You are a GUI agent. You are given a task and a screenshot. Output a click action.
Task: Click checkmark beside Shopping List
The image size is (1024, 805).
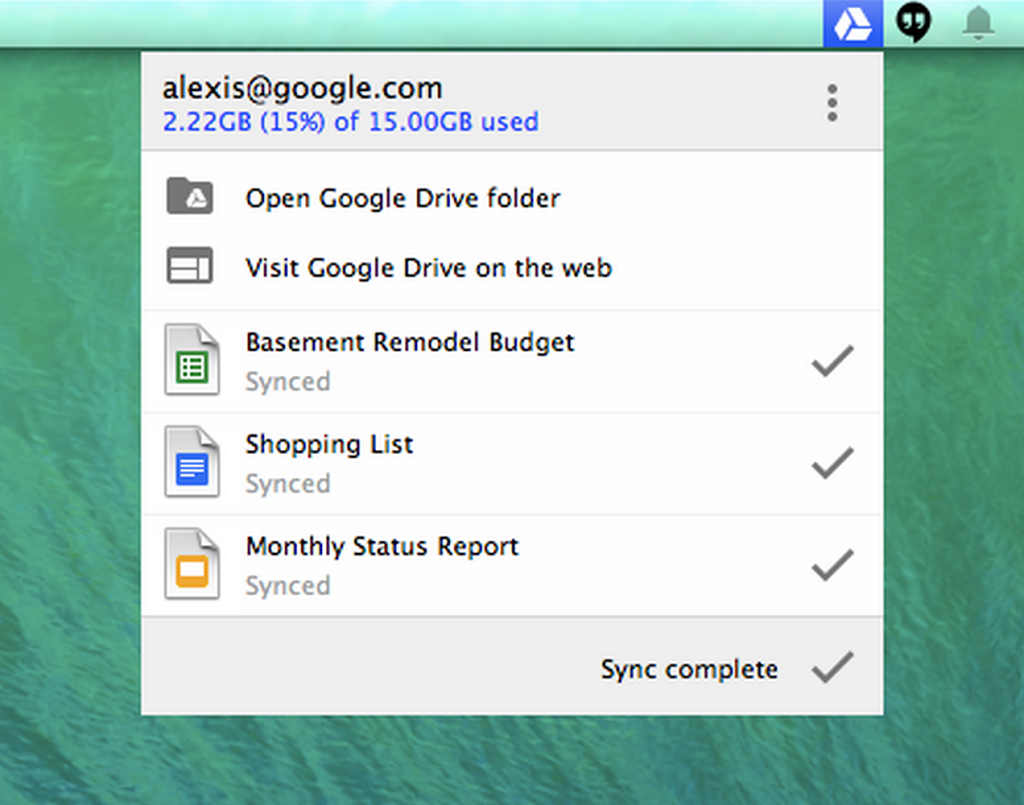click(832, 463)
